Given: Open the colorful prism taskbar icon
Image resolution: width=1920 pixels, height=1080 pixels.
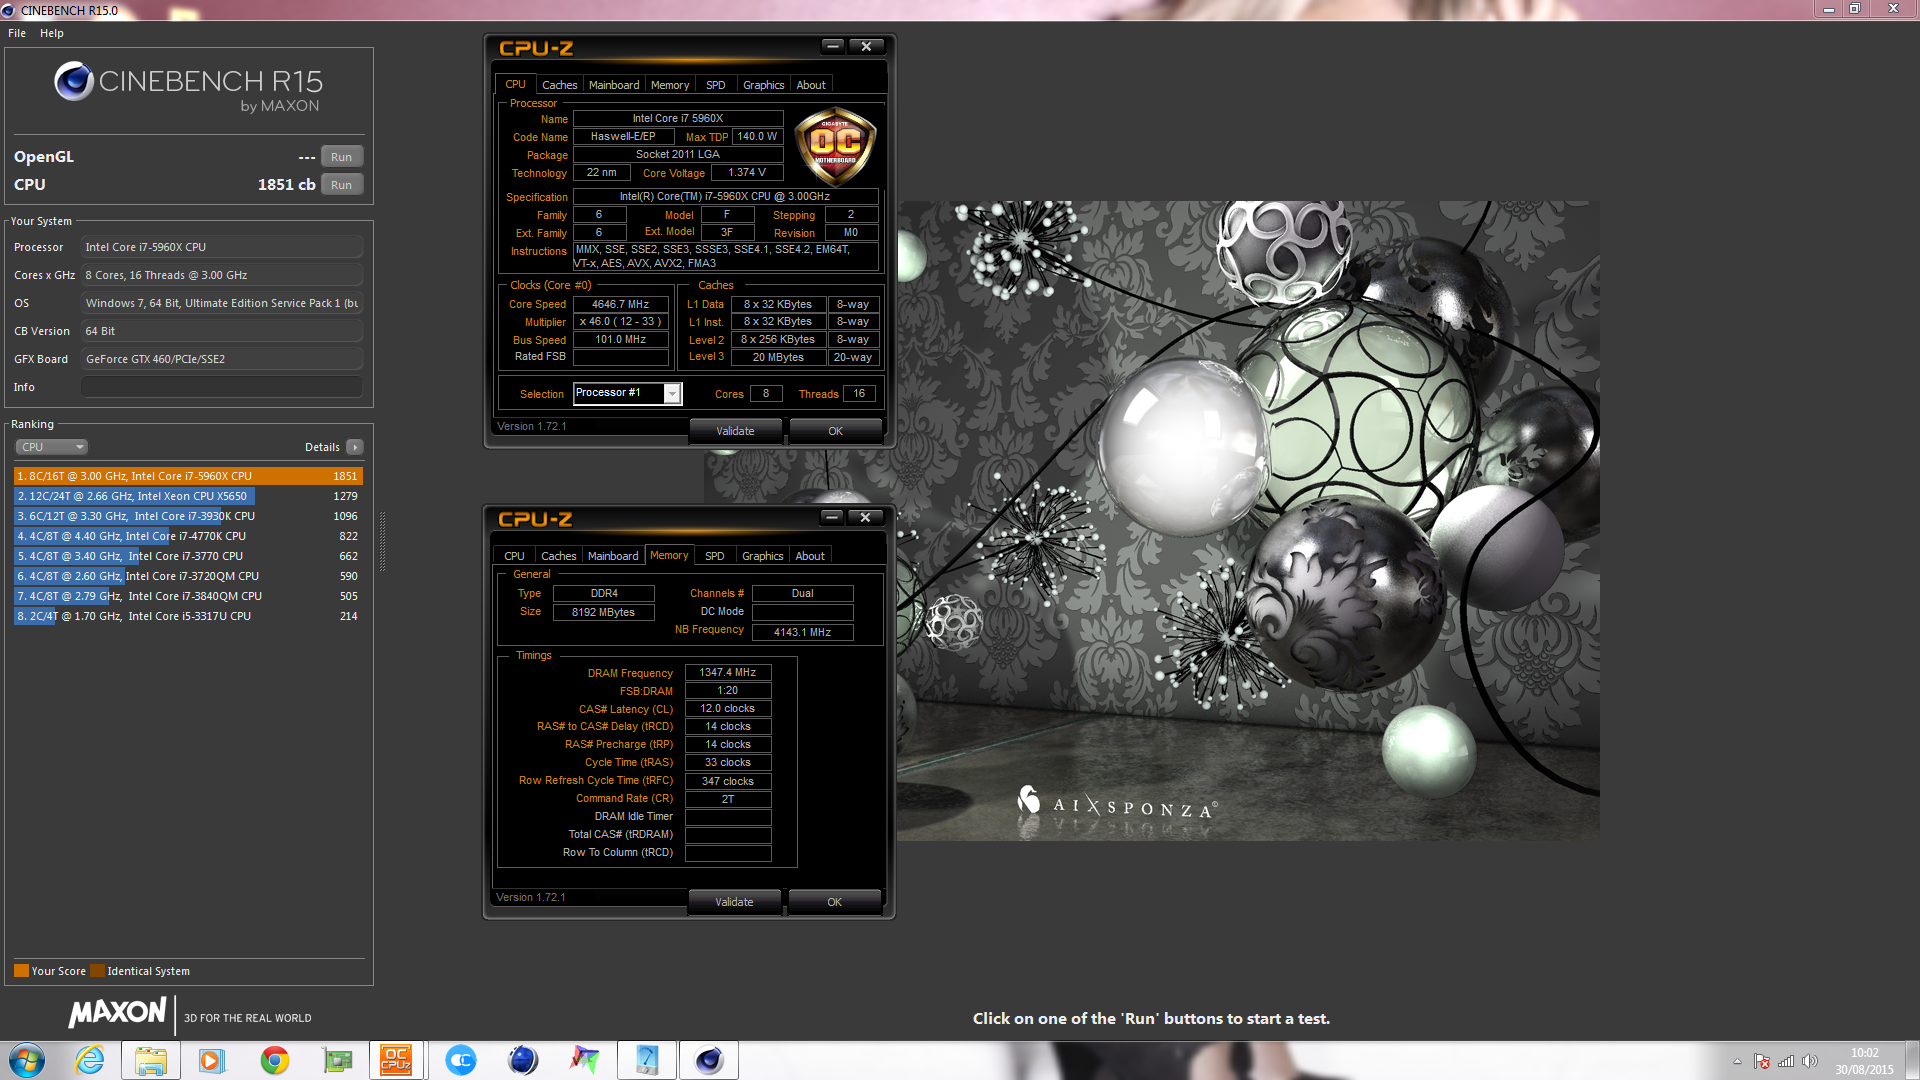Looking at the screenshot, I should (585, 1060).
